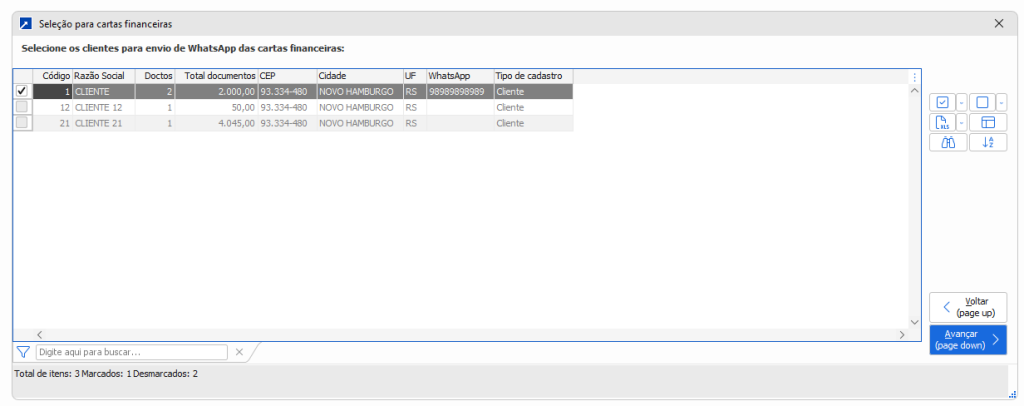Click the uncheck all empty square icon button
Screen dimensions: 1024x406
click(982, 102)
